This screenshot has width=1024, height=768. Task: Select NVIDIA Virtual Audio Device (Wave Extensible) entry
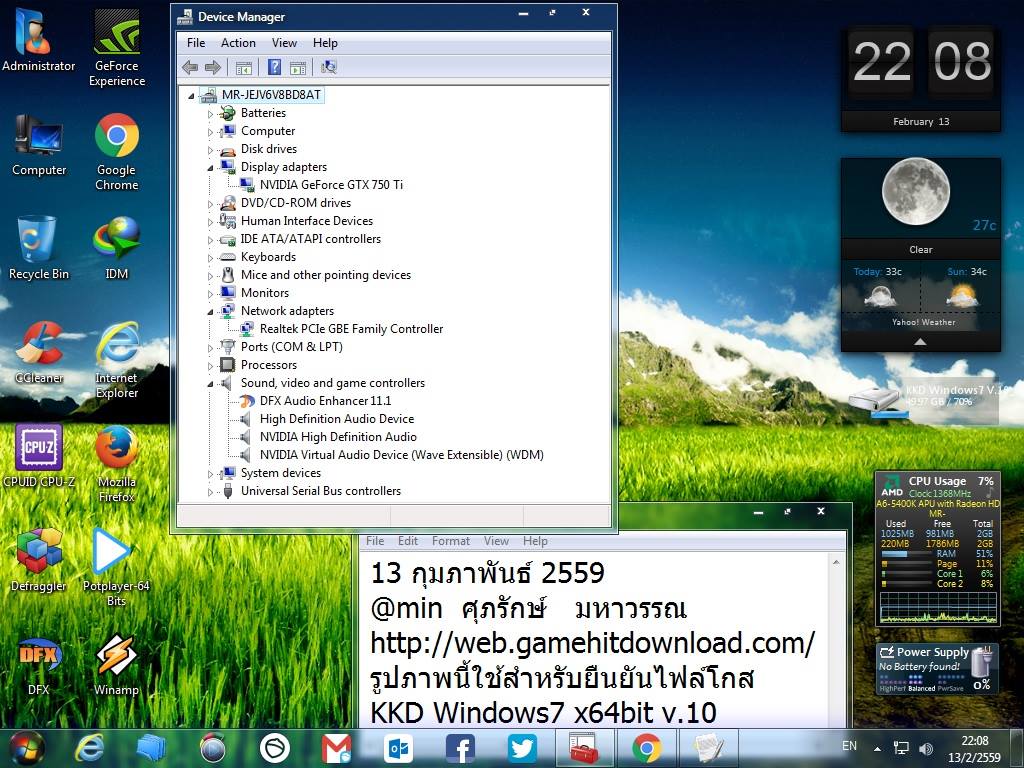click(x=402, y=455)
